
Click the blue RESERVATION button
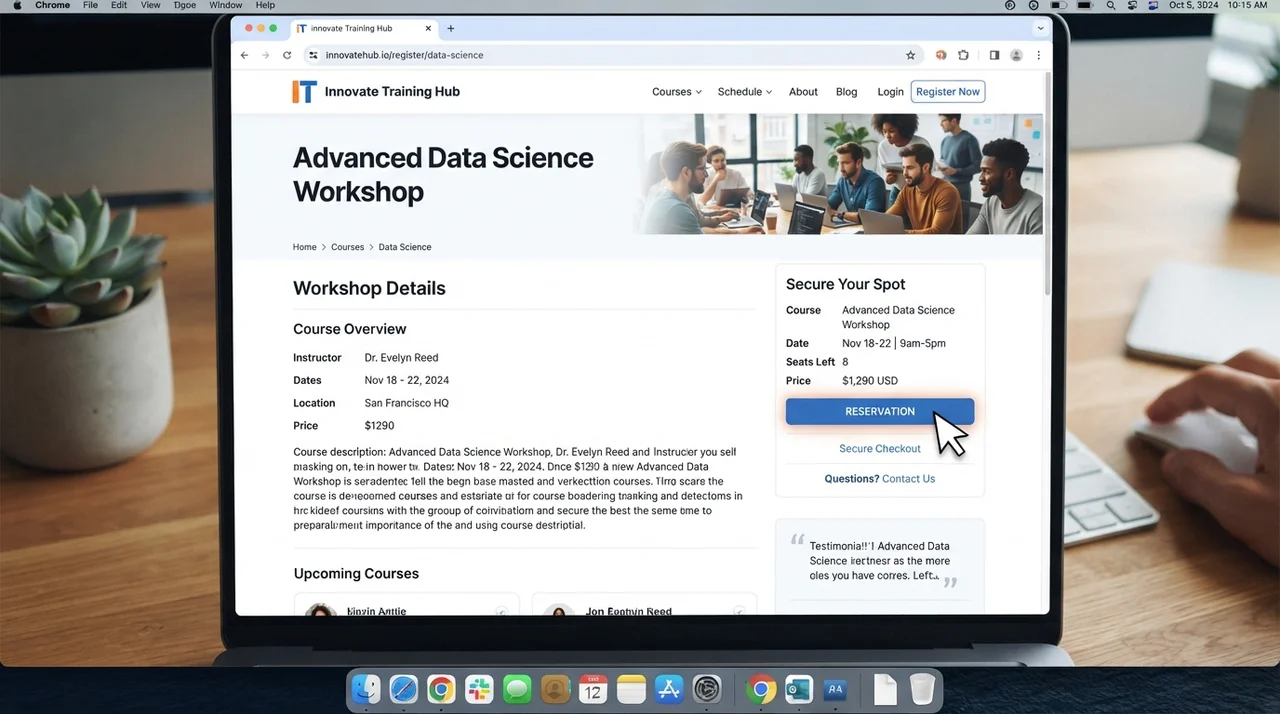pyautogui.click(x=880, y=412)
